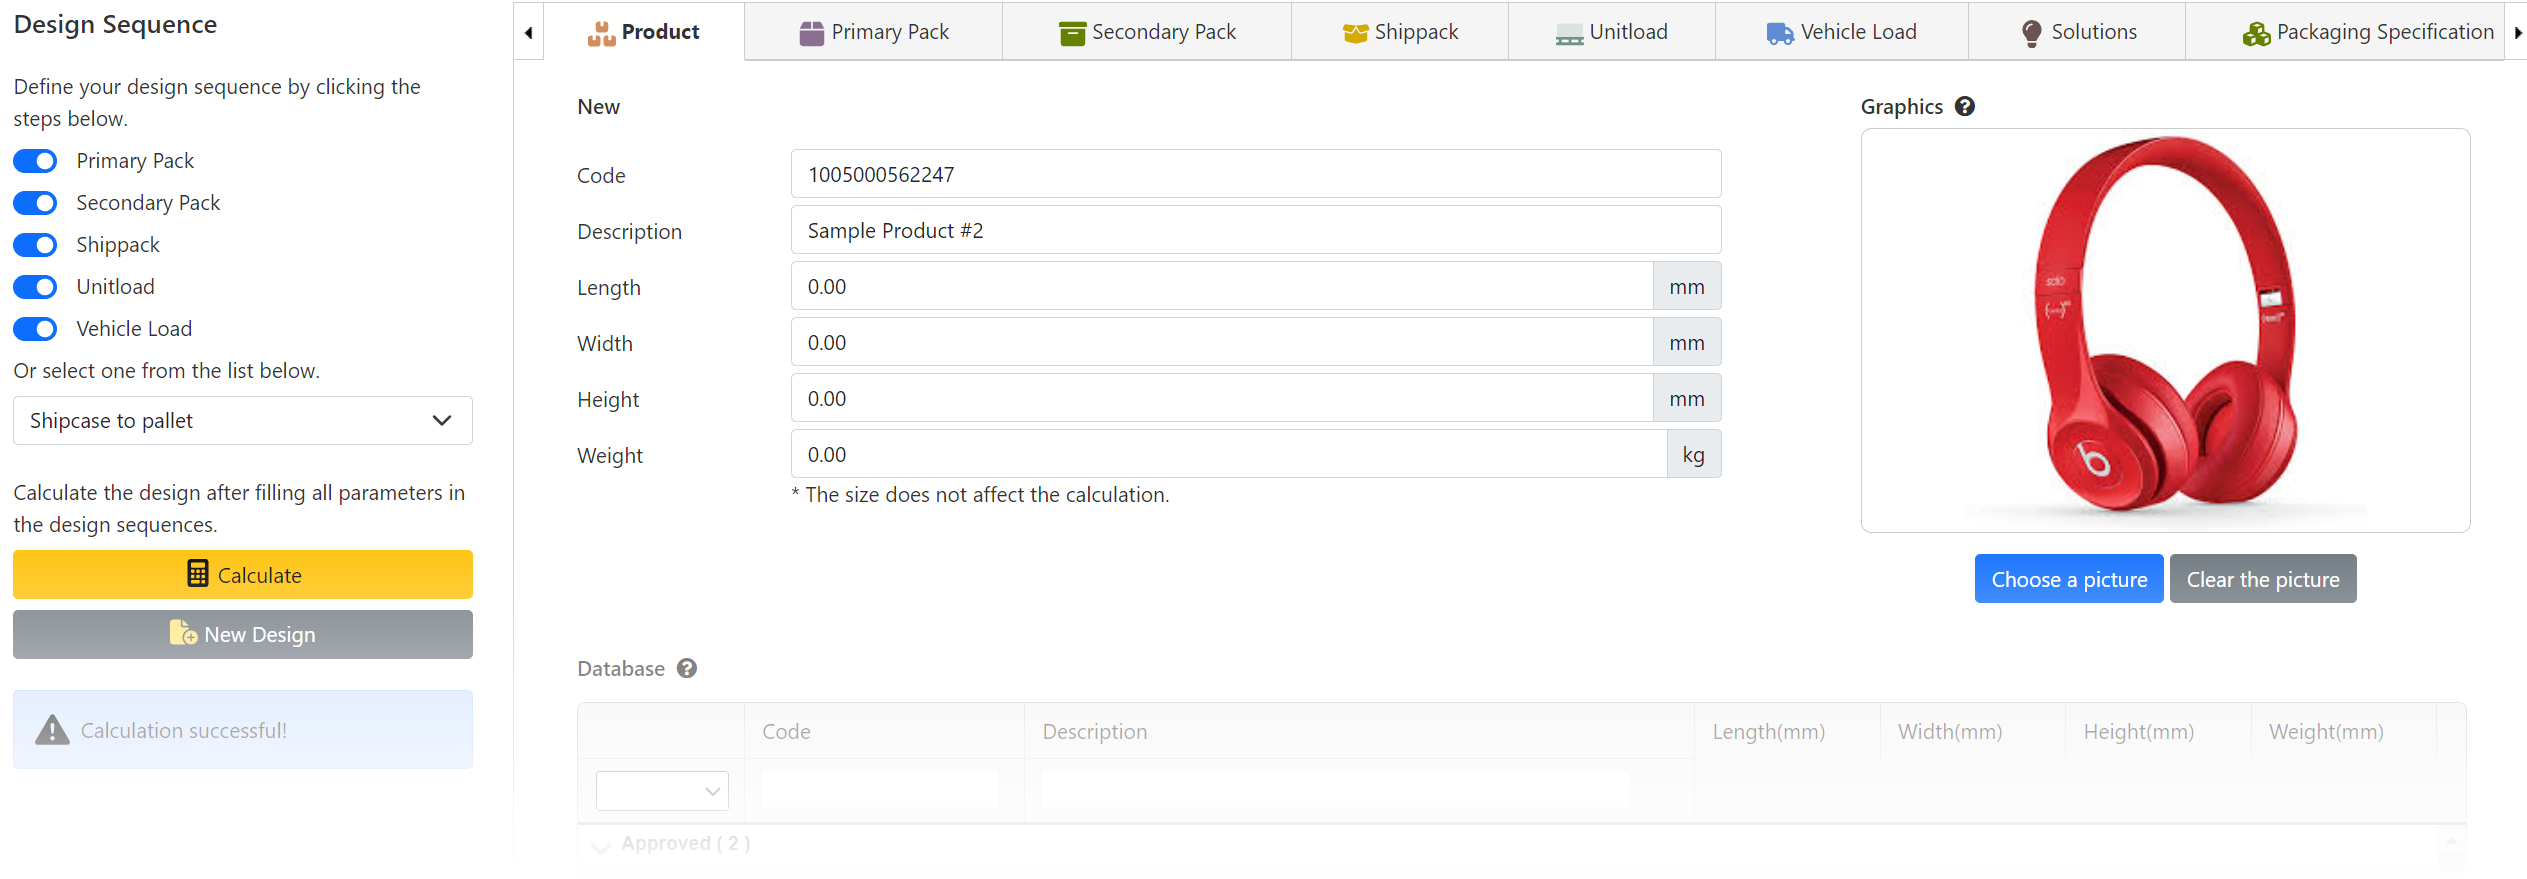Click the Database help question mark icon

click(686, 668)
